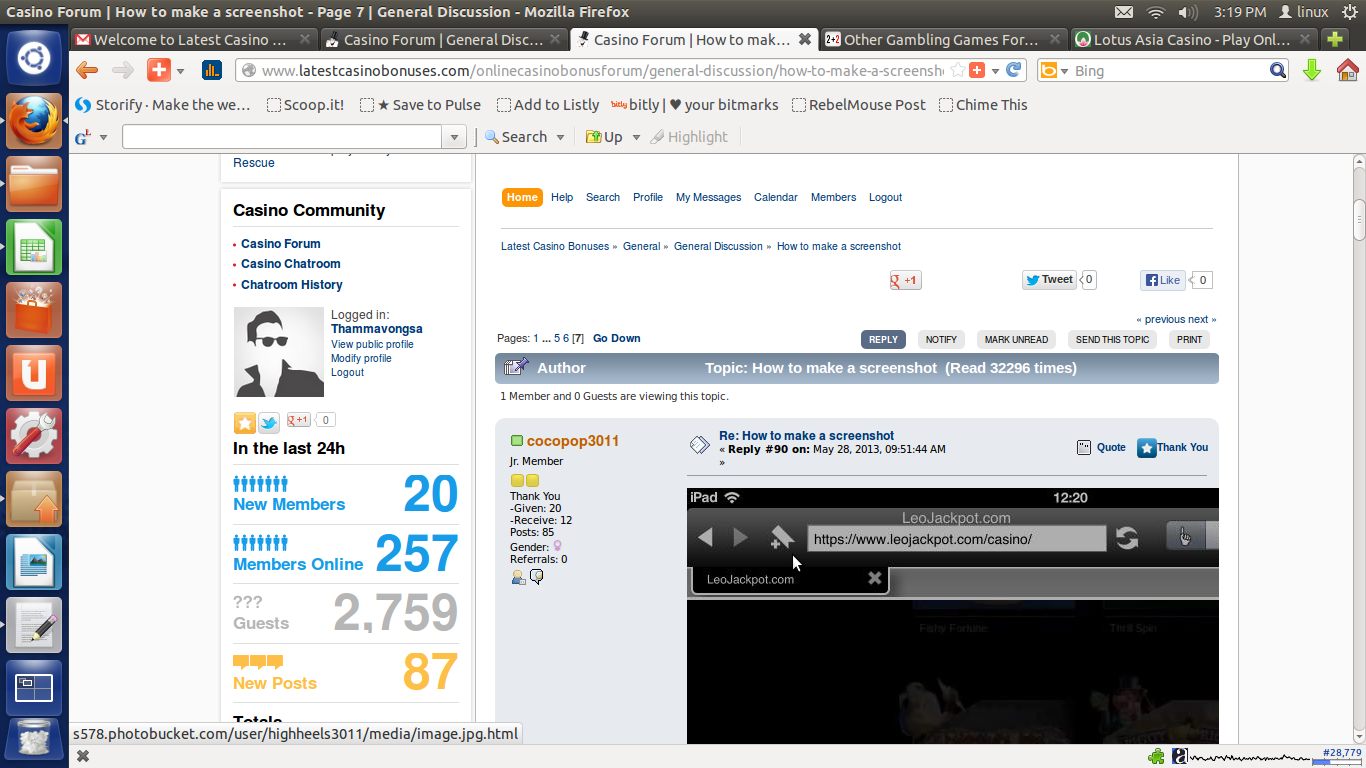Open Firefox home page icon
The width and height of the screenshot is (1366, 768).
[x=1347, y=70]
